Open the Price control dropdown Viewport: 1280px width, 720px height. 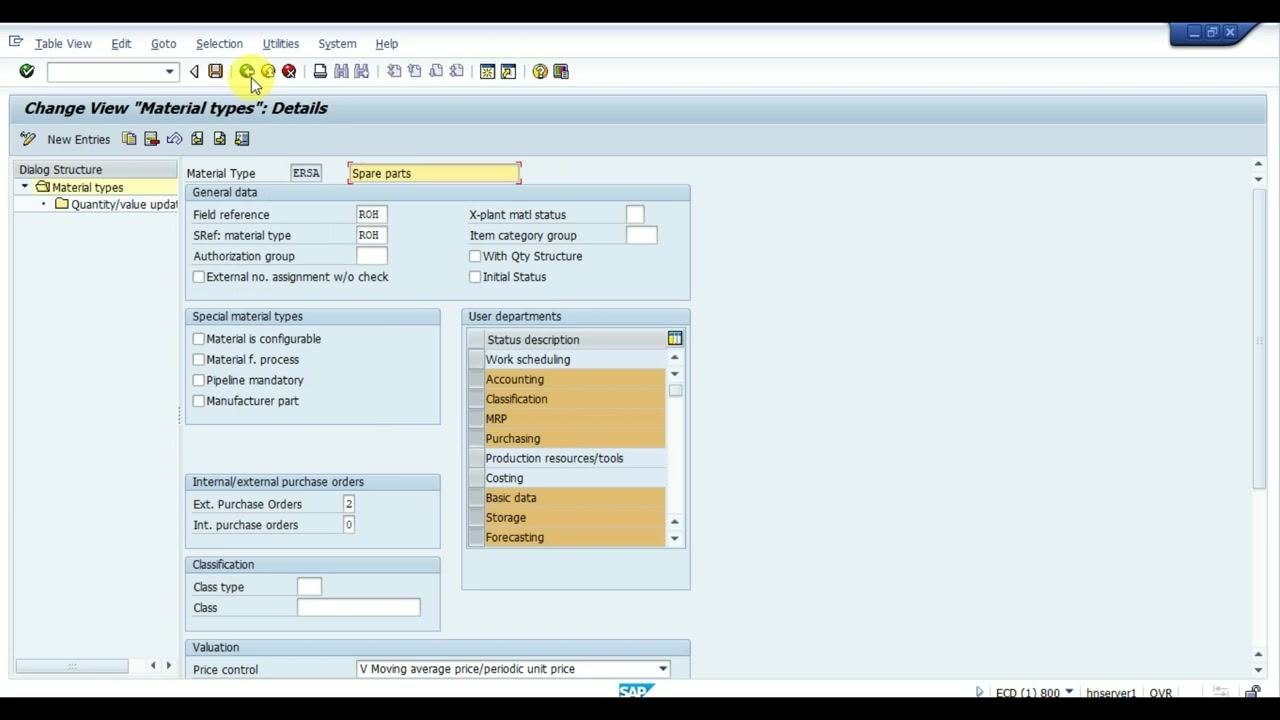tap(662, 669)
